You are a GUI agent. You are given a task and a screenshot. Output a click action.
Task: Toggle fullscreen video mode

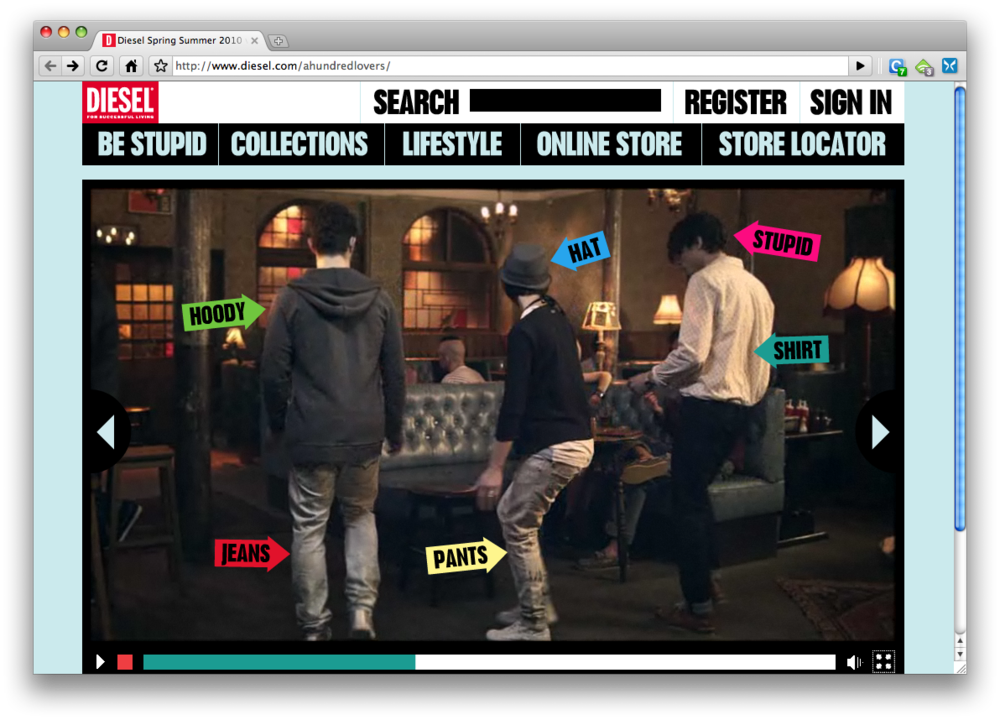click(x=883, y=662)
